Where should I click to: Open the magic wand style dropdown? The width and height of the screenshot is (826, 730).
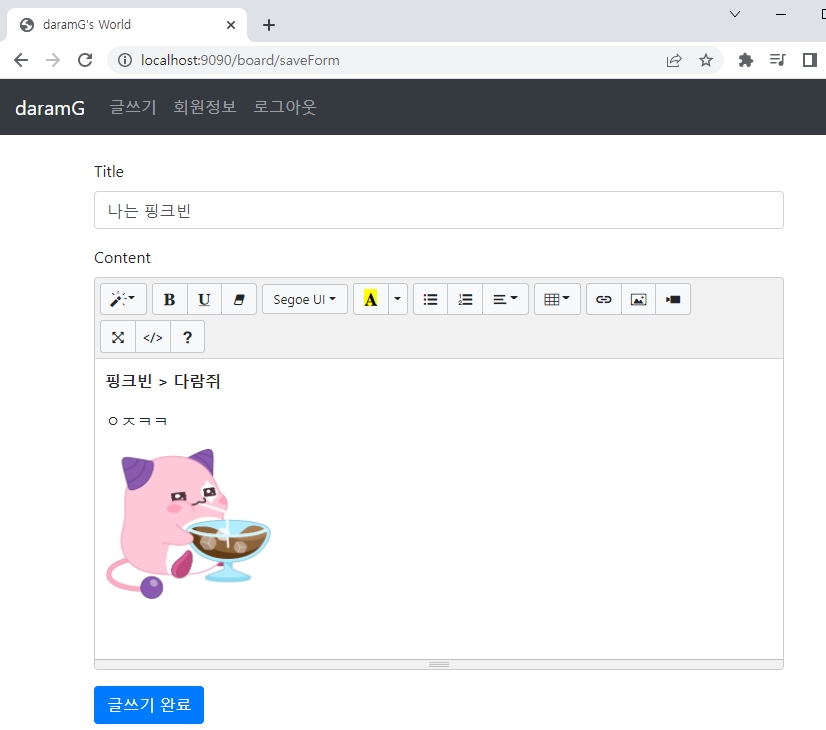(x=123, y=299)
